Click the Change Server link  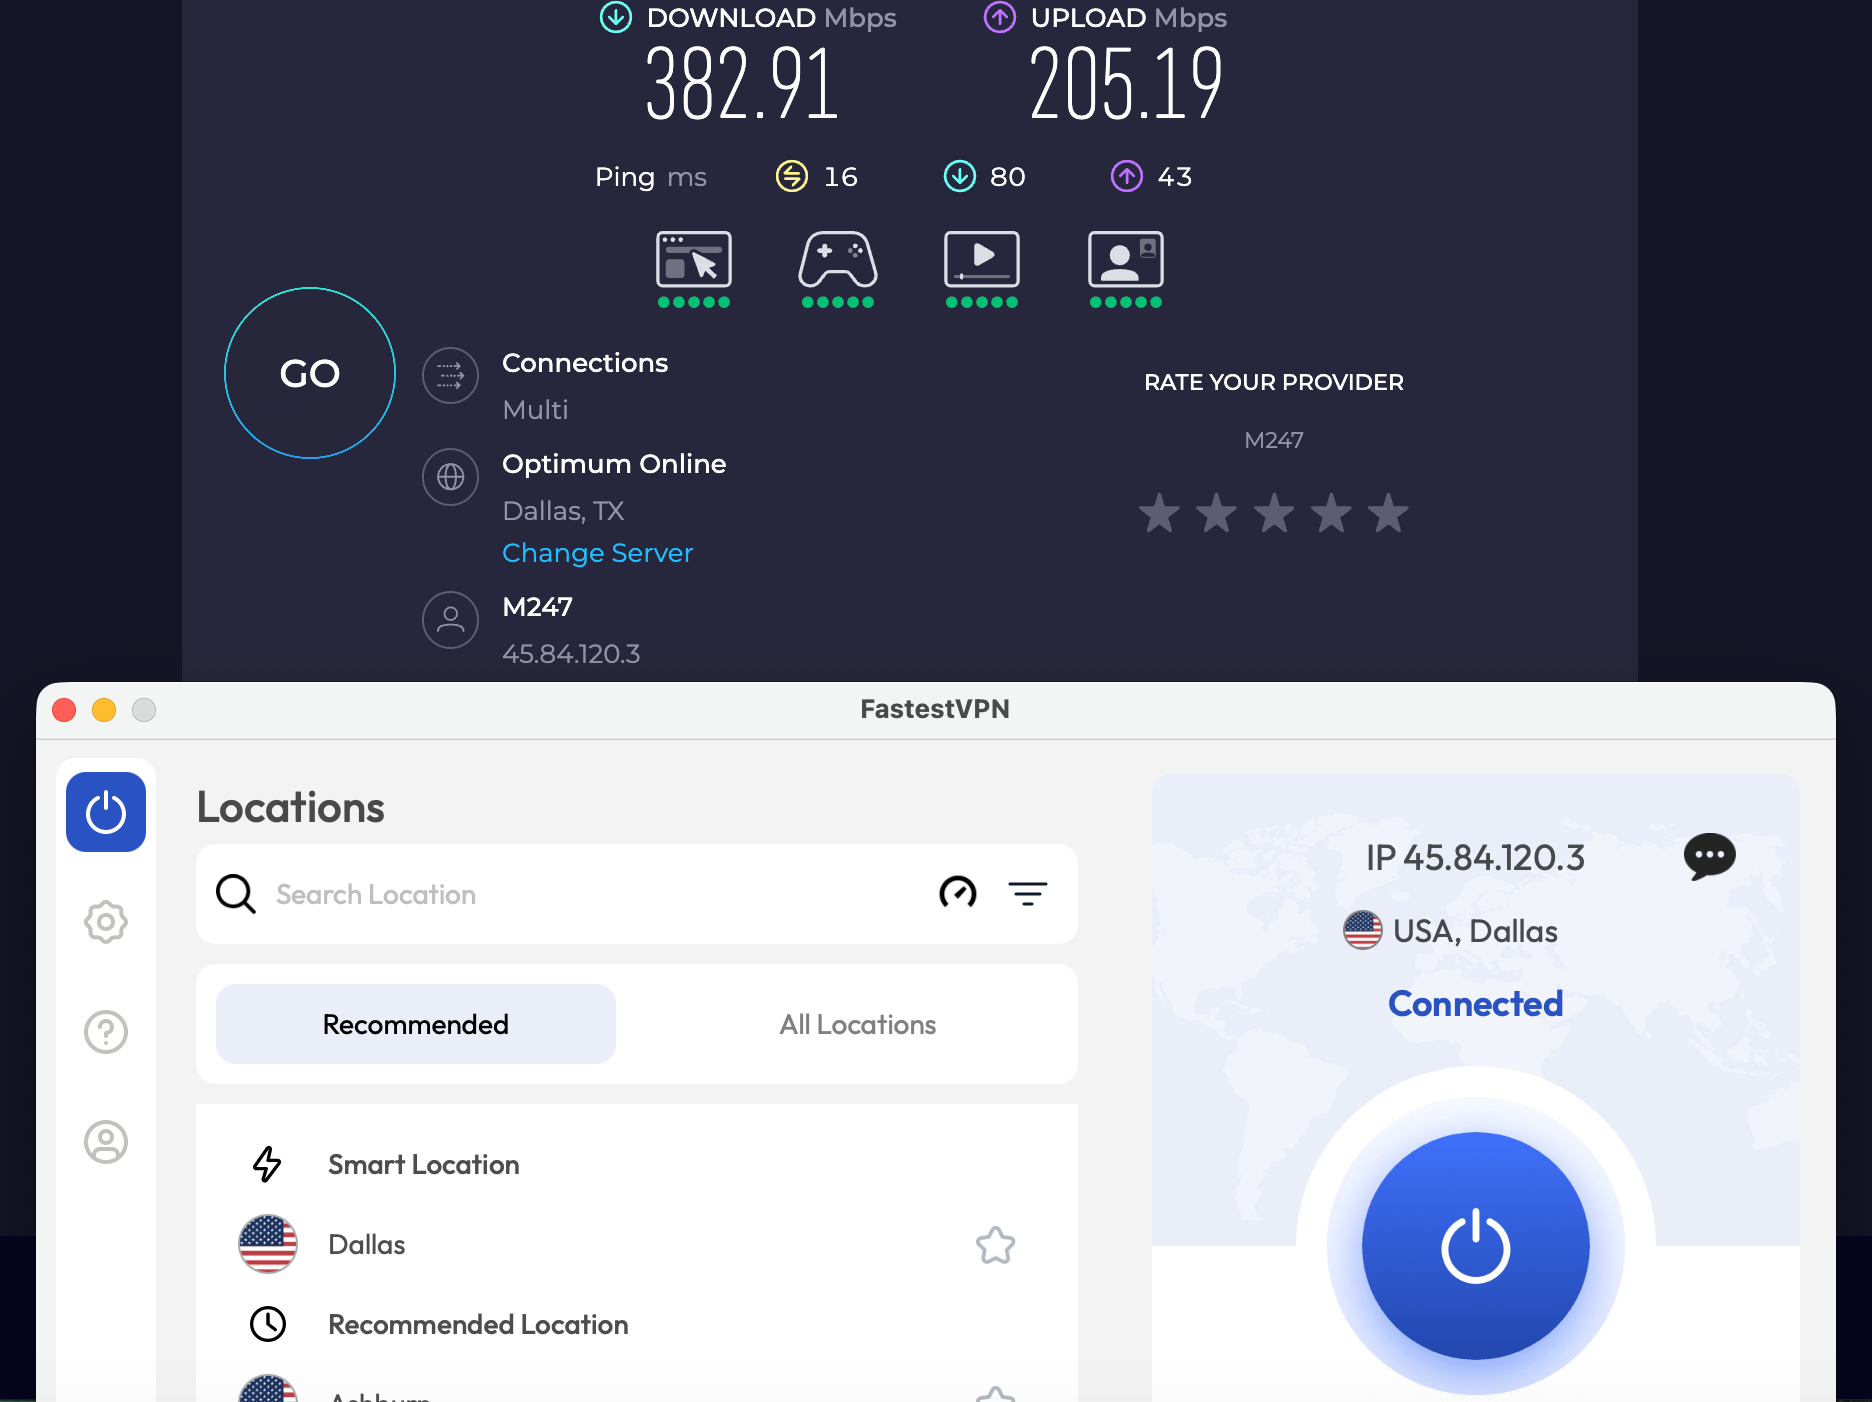point(597,552)
